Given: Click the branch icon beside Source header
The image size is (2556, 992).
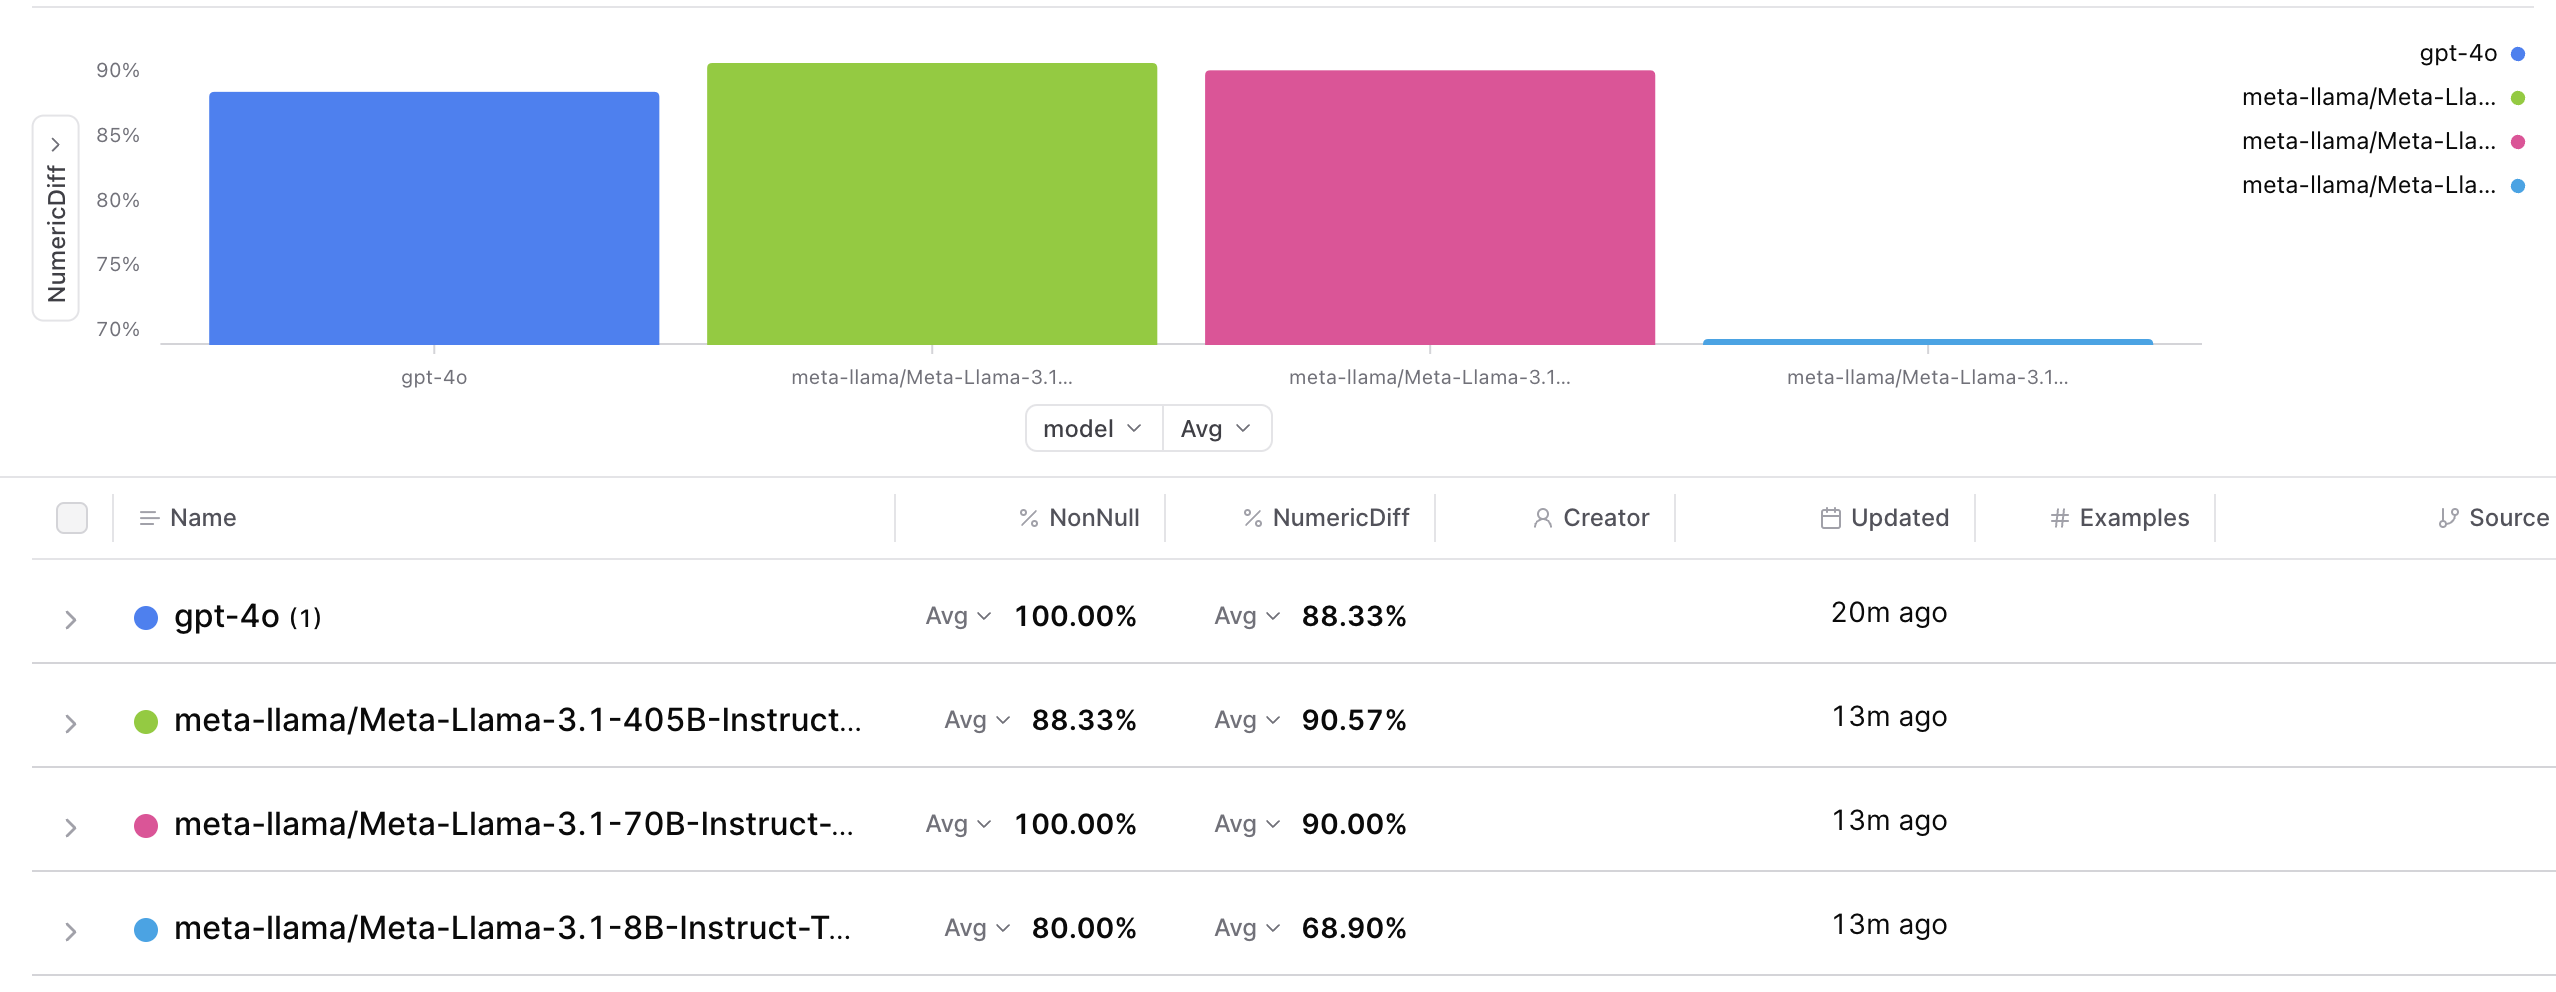Looking at the screenshot, I should point(2448,518).
